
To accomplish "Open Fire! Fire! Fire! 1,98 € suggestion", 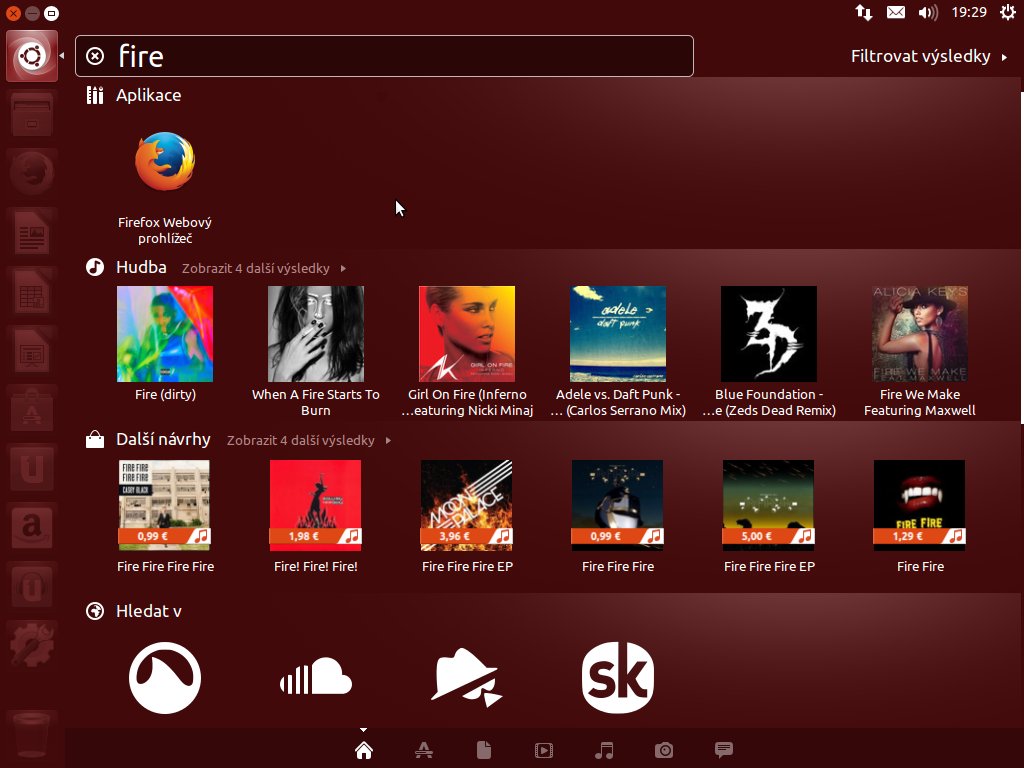I will click(x=315, y=517).
